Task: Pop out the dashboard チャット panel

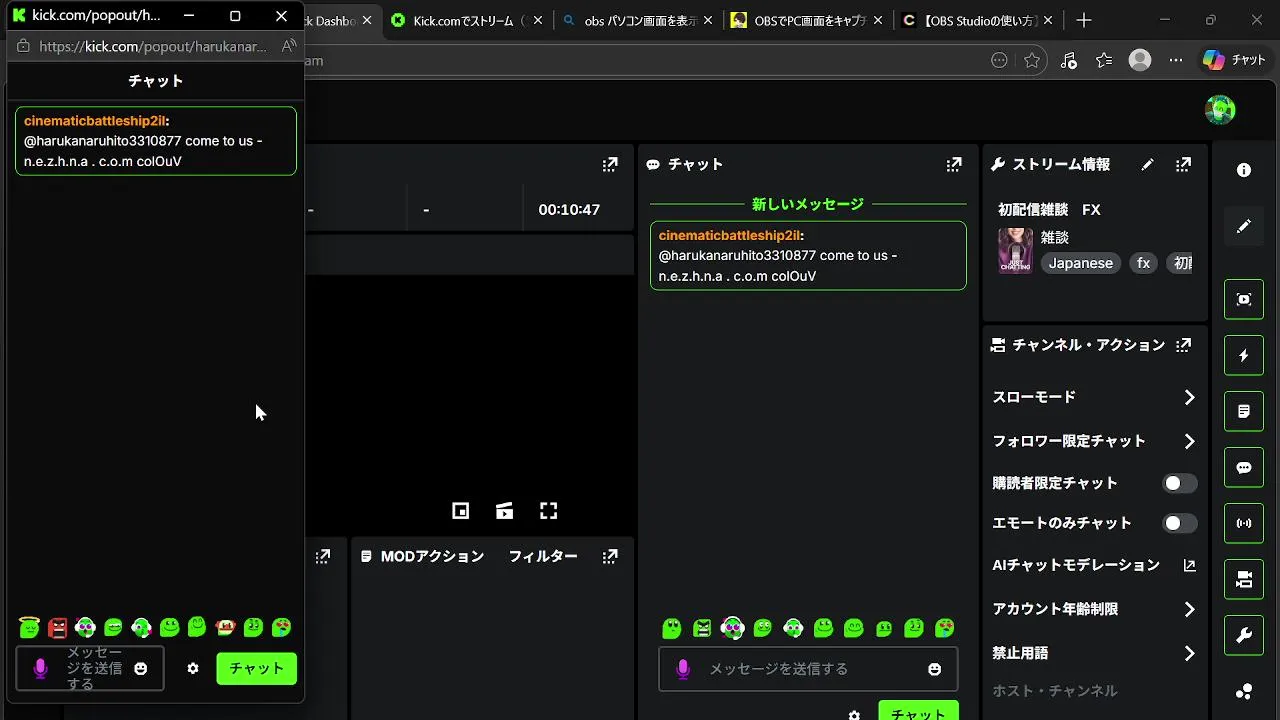Action: (954, 164)
